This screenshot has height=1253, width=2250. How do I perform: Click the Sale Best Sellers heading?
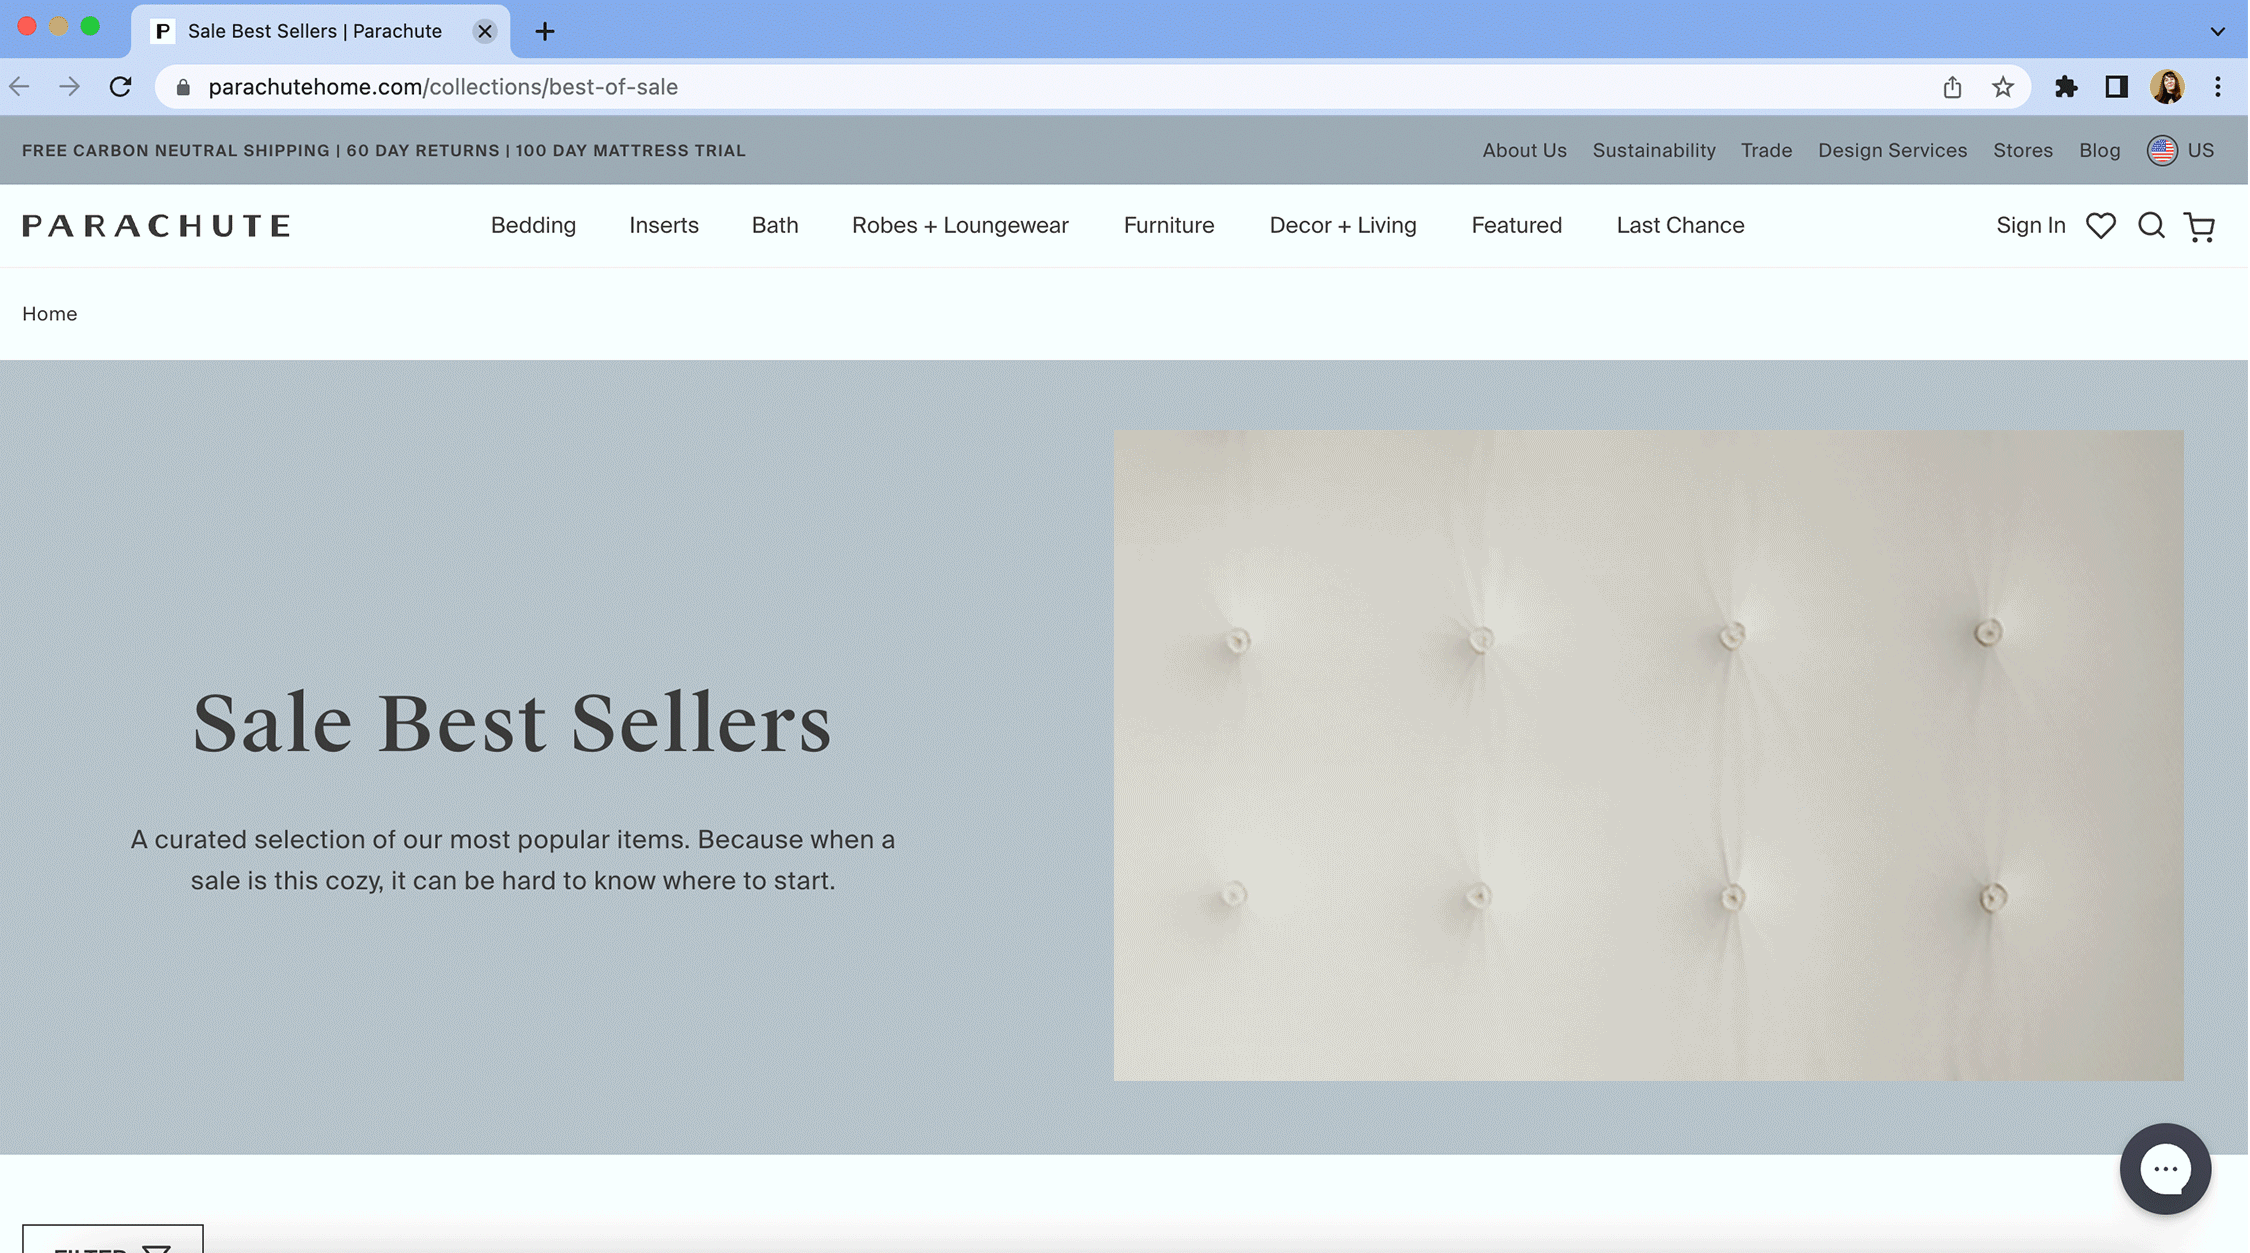pos(512,723)
